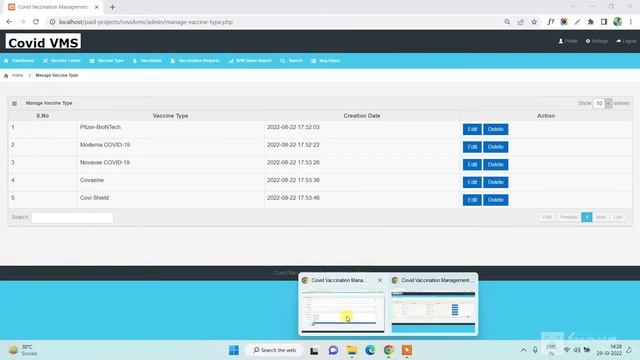The width and height of the screenshot is (640, 360).
Task: Open the f? extension icon
Action: point(551,22)
